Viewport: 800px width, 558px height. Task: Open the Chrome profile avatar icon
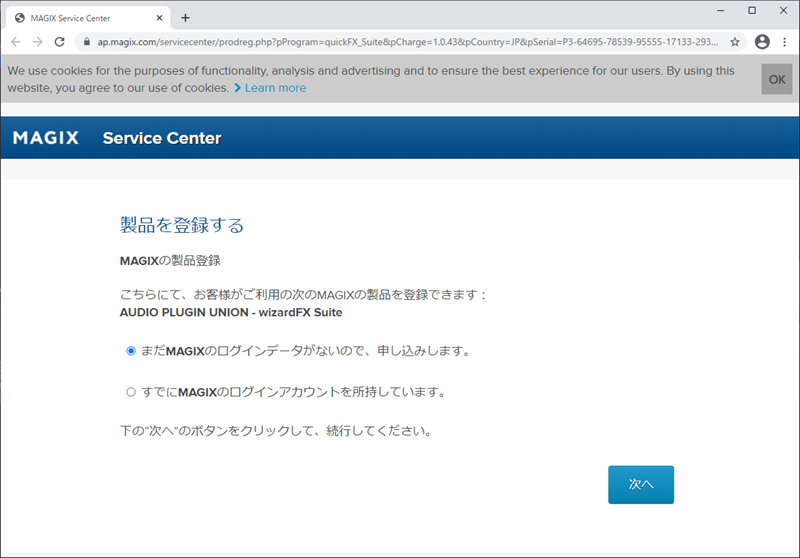point(762,42)
